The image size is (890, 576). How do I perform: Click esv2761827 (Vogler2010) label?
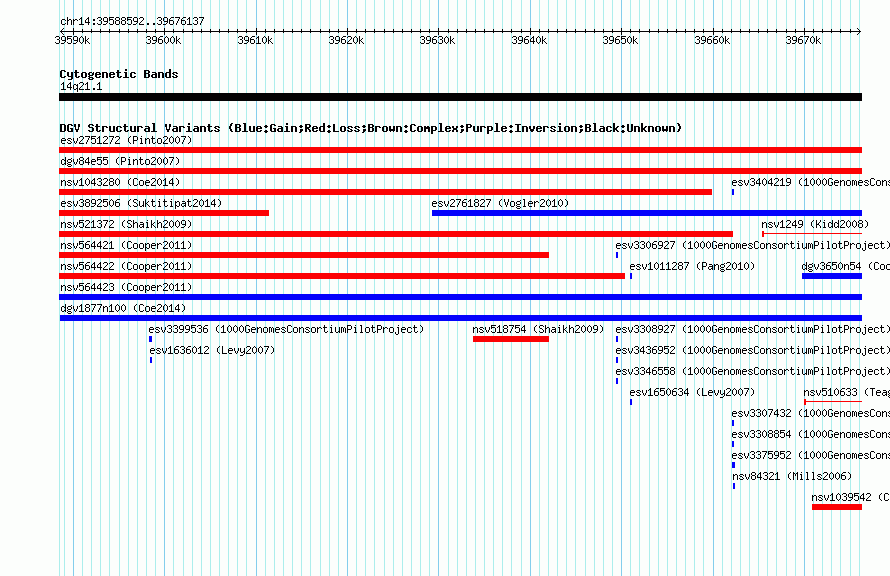[x=500, y=203]
